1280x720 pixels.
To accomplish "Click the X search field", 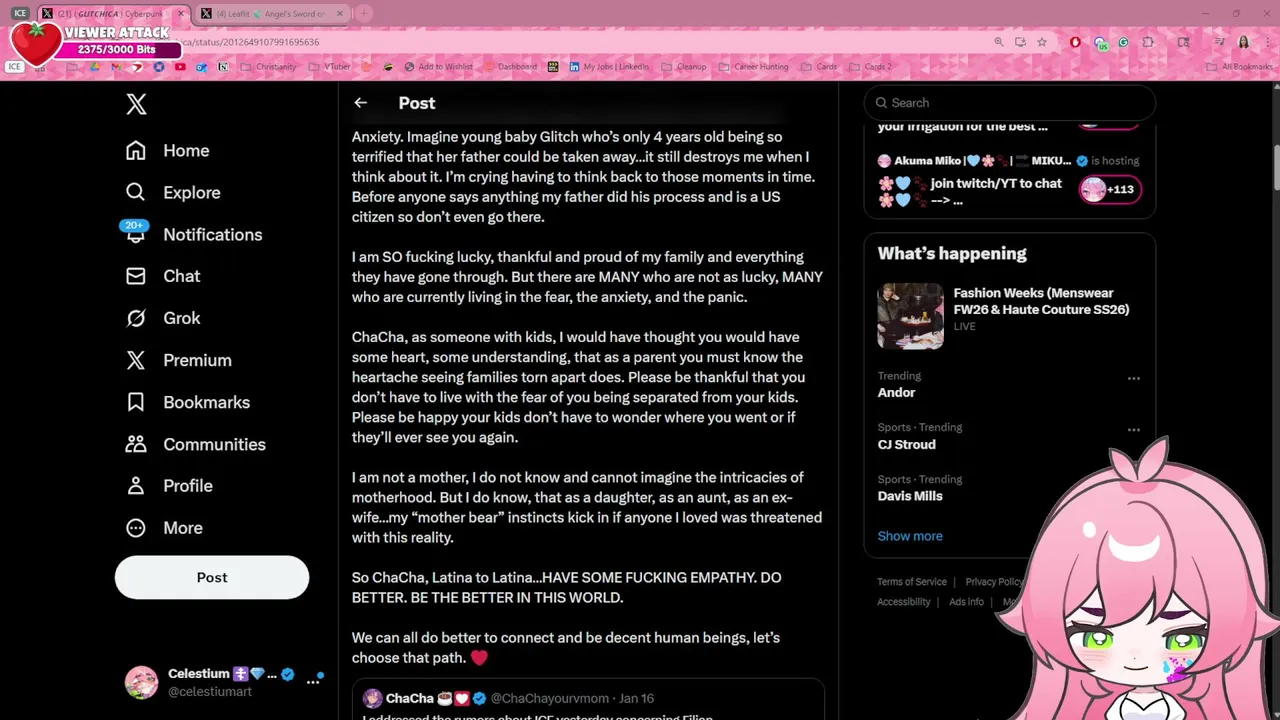I will click(x=1010, y=102).
